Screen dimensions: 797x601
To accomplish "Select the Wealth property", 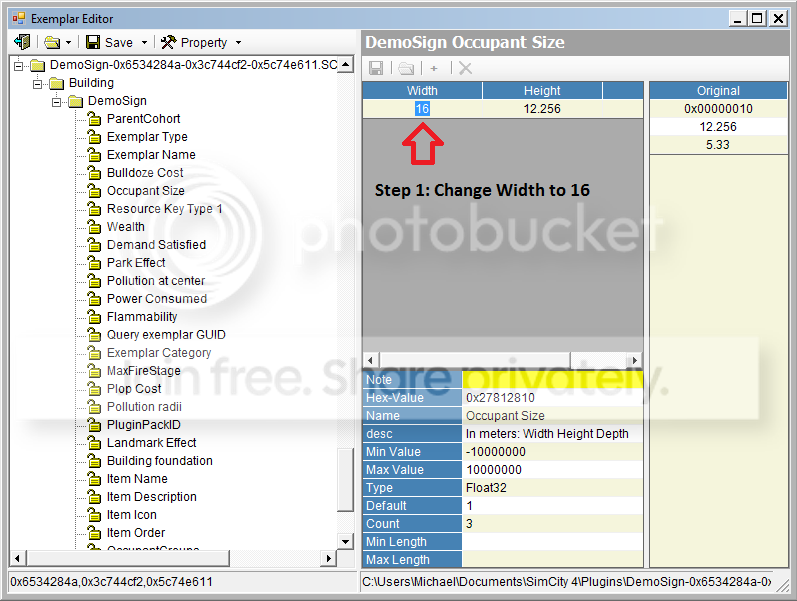I will point(126,227).
